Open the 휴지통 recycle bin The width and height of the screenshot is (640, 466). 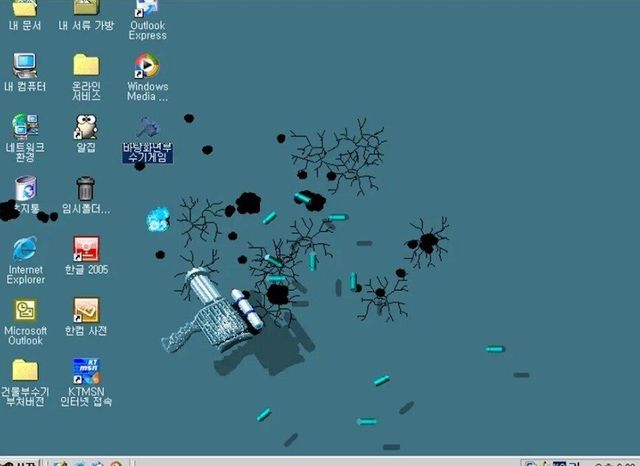pos(25,189)
